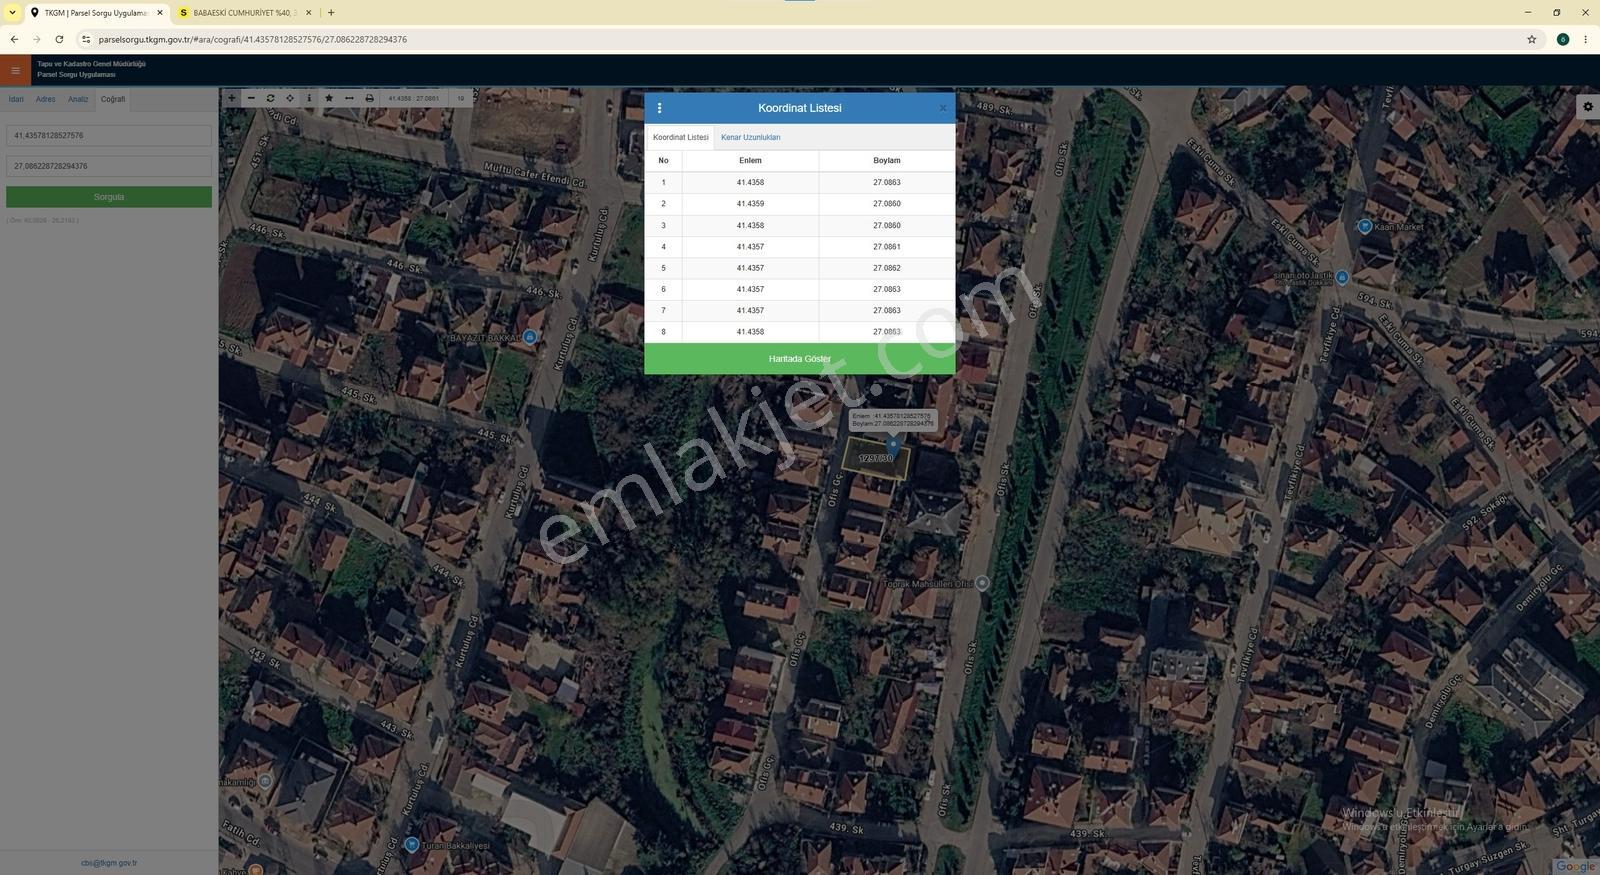Click the refresh map tool icon
Screen dimensions: 1600x875
click(270, 98)
